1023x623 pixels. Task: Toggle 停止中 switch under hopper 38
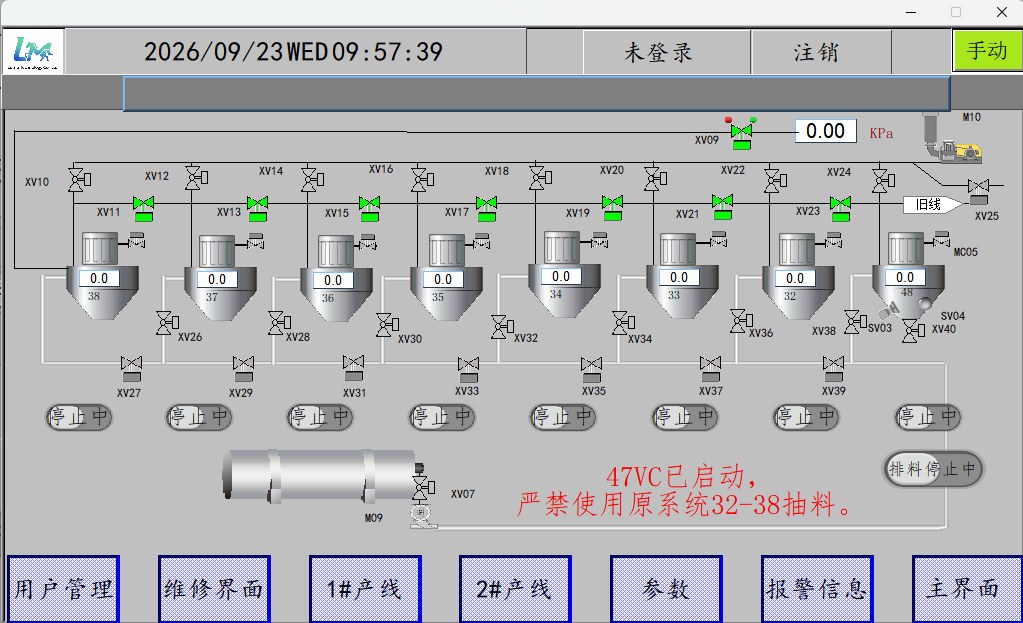tap(80, 417)
